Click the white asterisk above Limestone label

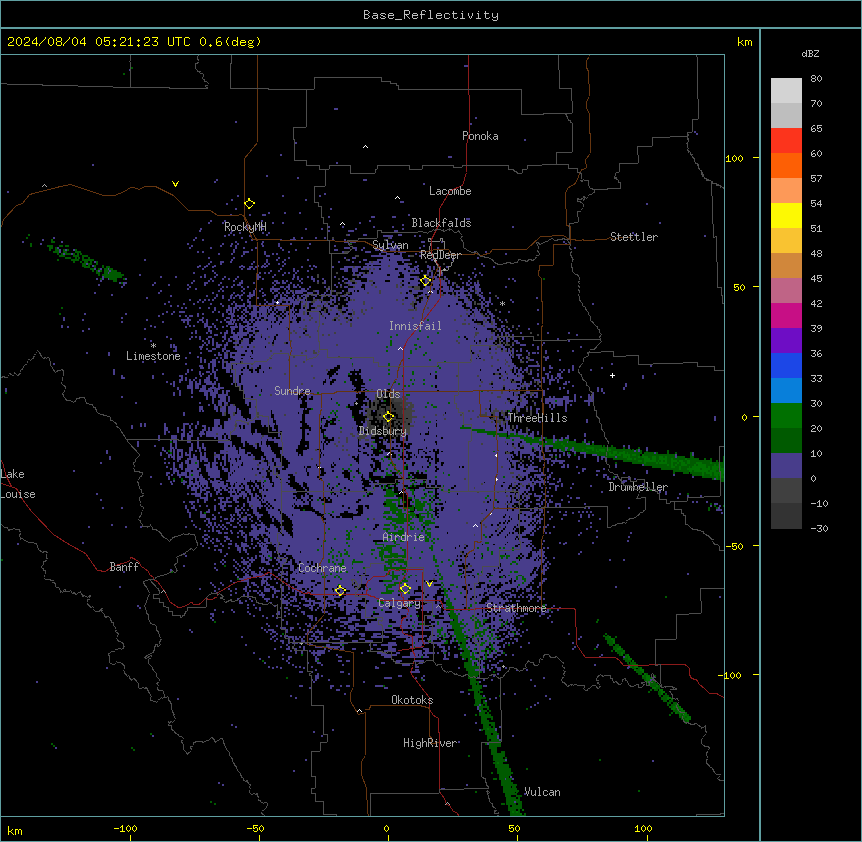click(x=153, y=346)
